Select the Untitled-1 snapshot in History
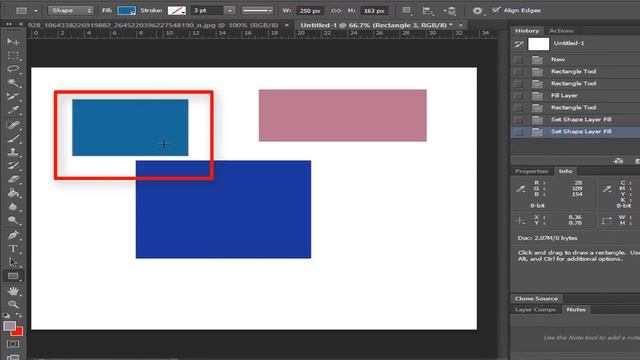Image resolution: width=640 pixels, height=360 pixels. (x=576, y=44)
